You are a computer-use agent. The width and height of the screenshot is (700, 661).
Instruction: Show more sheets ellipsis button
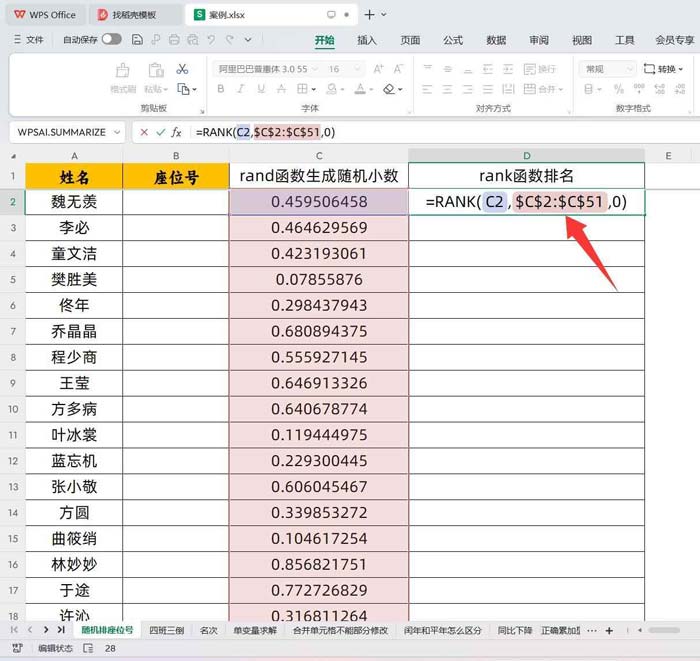coord(592,631)
